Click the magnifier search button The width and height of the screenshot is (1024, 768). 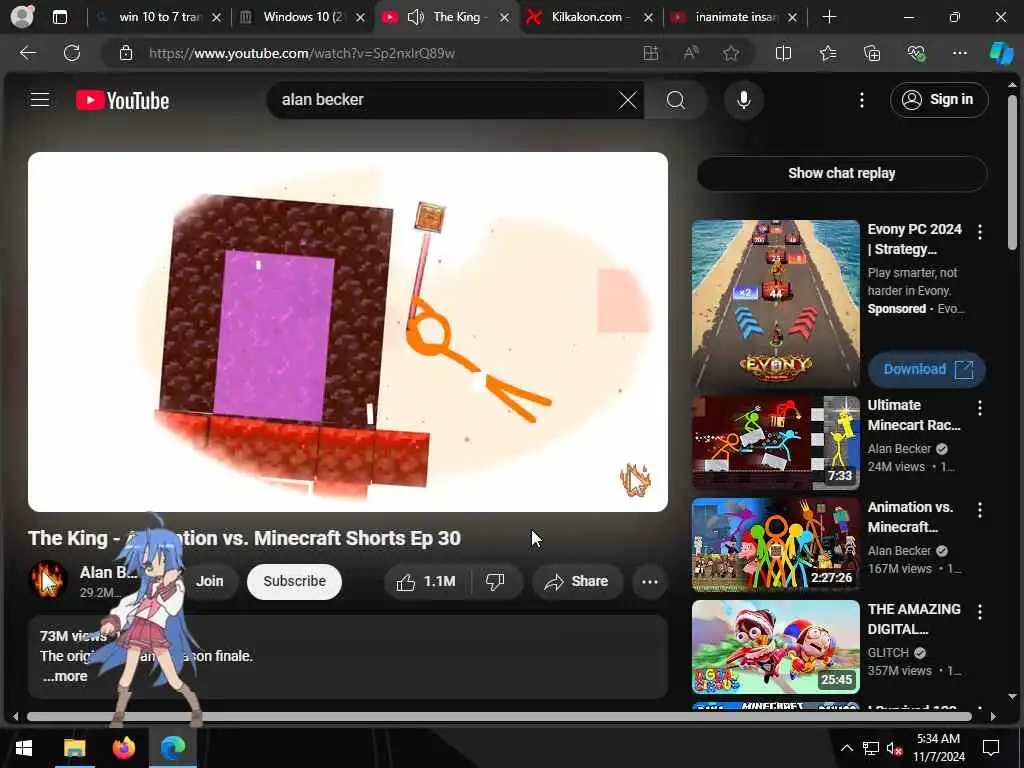[676, 101]
